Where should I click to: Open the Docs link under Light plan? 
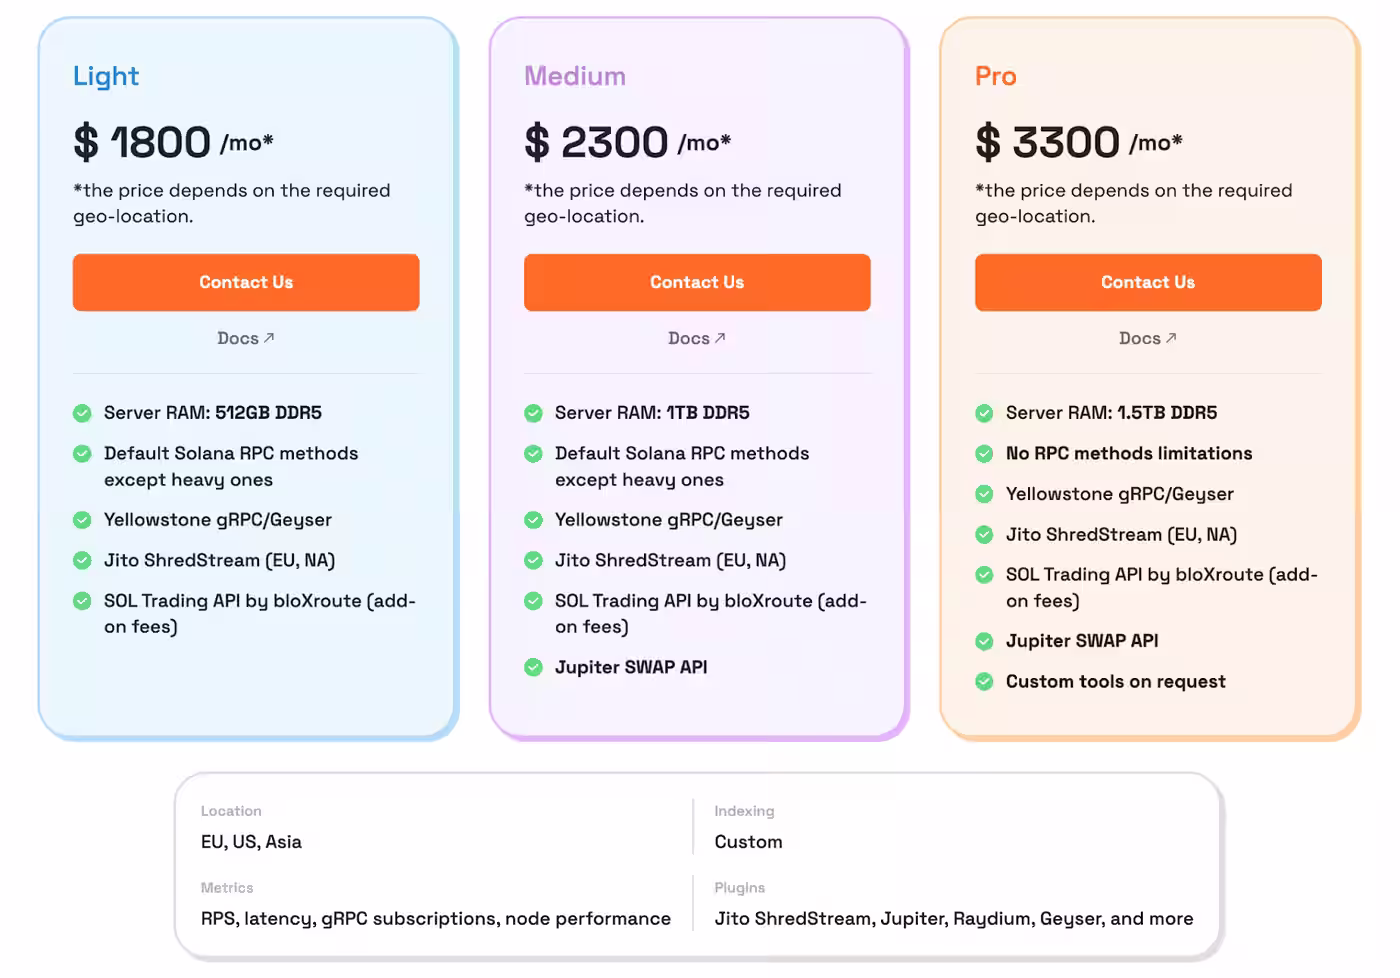coord(245,339)
